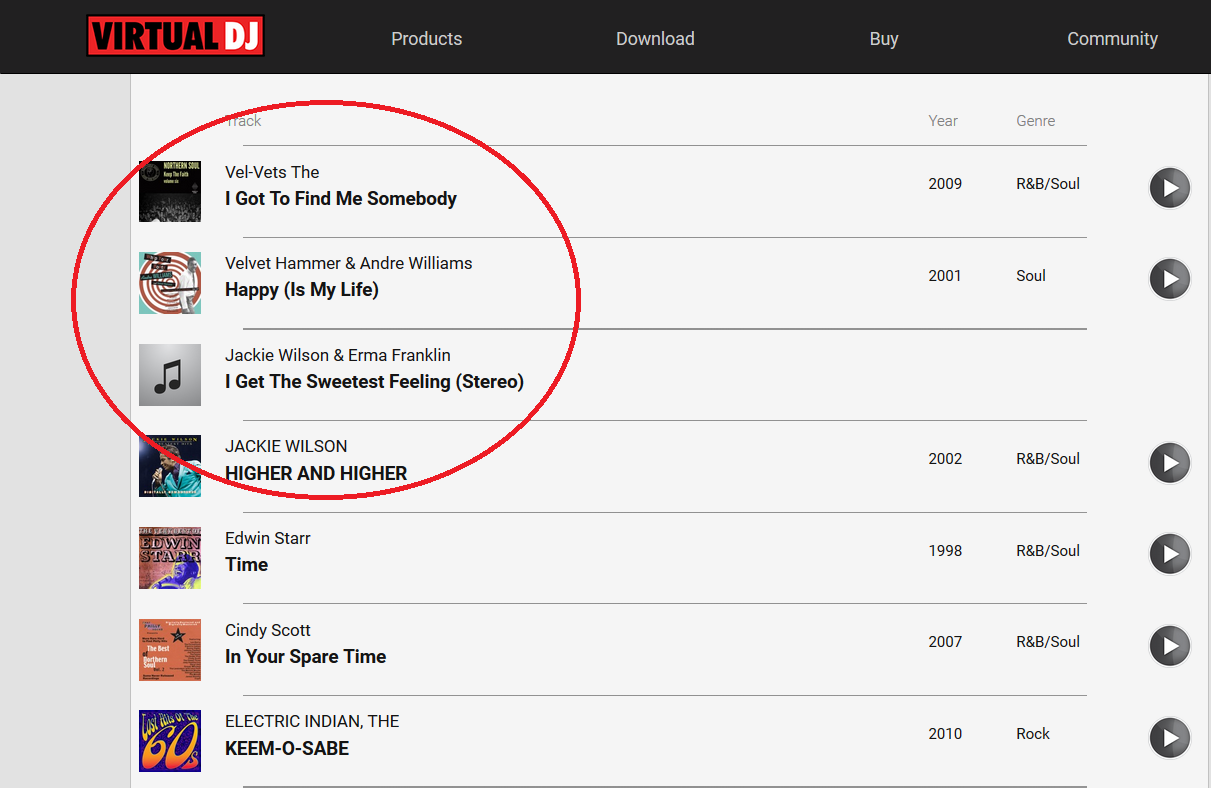
Task: Select artist "Velvet Hammer & Andre Williams"
Action: [349, 263]
